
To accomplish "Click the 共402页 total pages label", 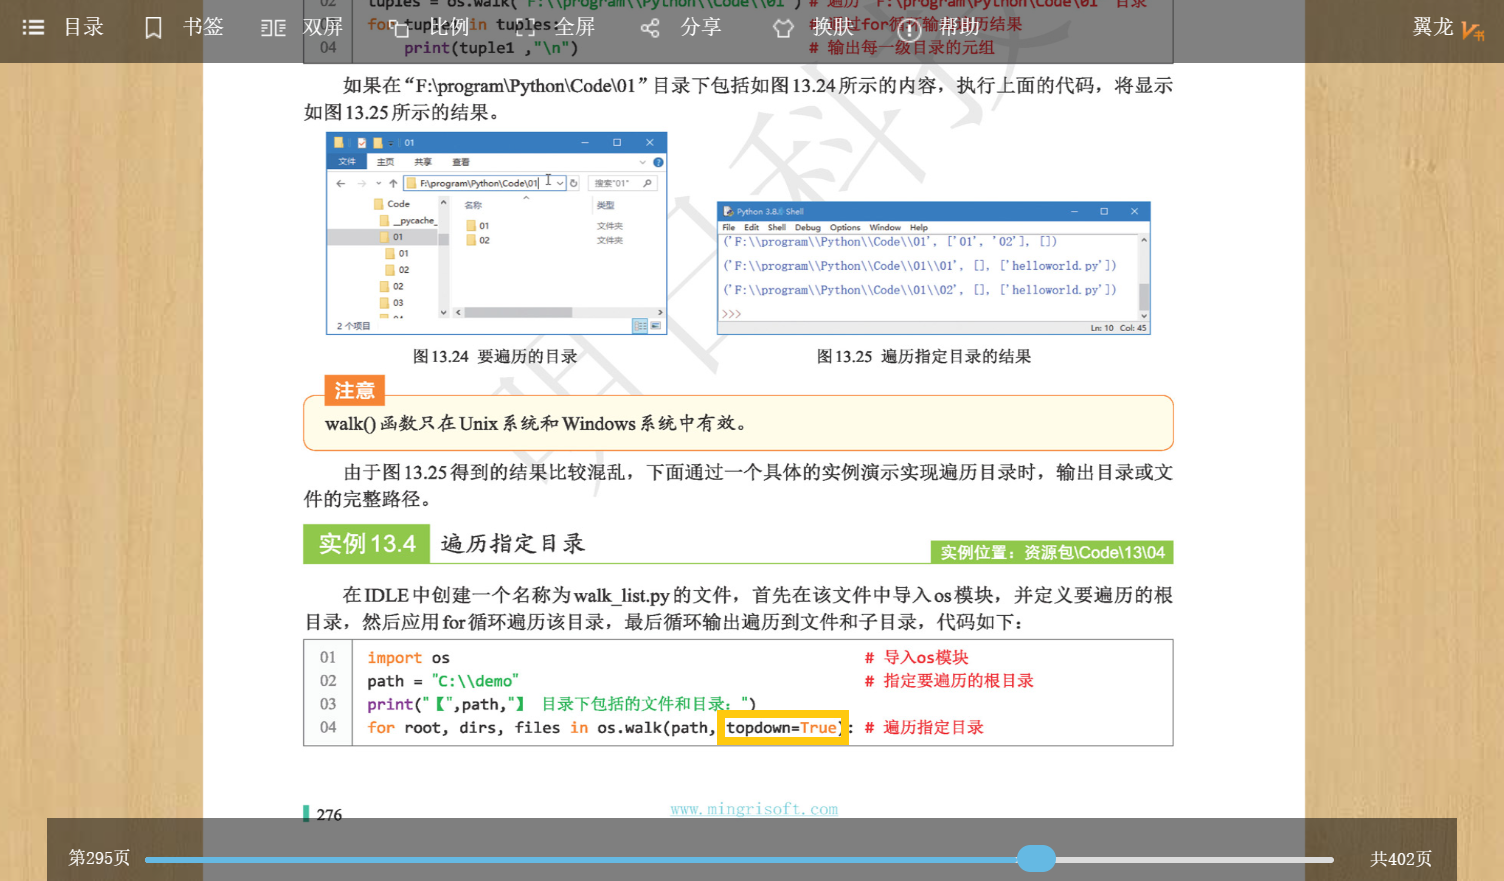I will click(1401, 859).
